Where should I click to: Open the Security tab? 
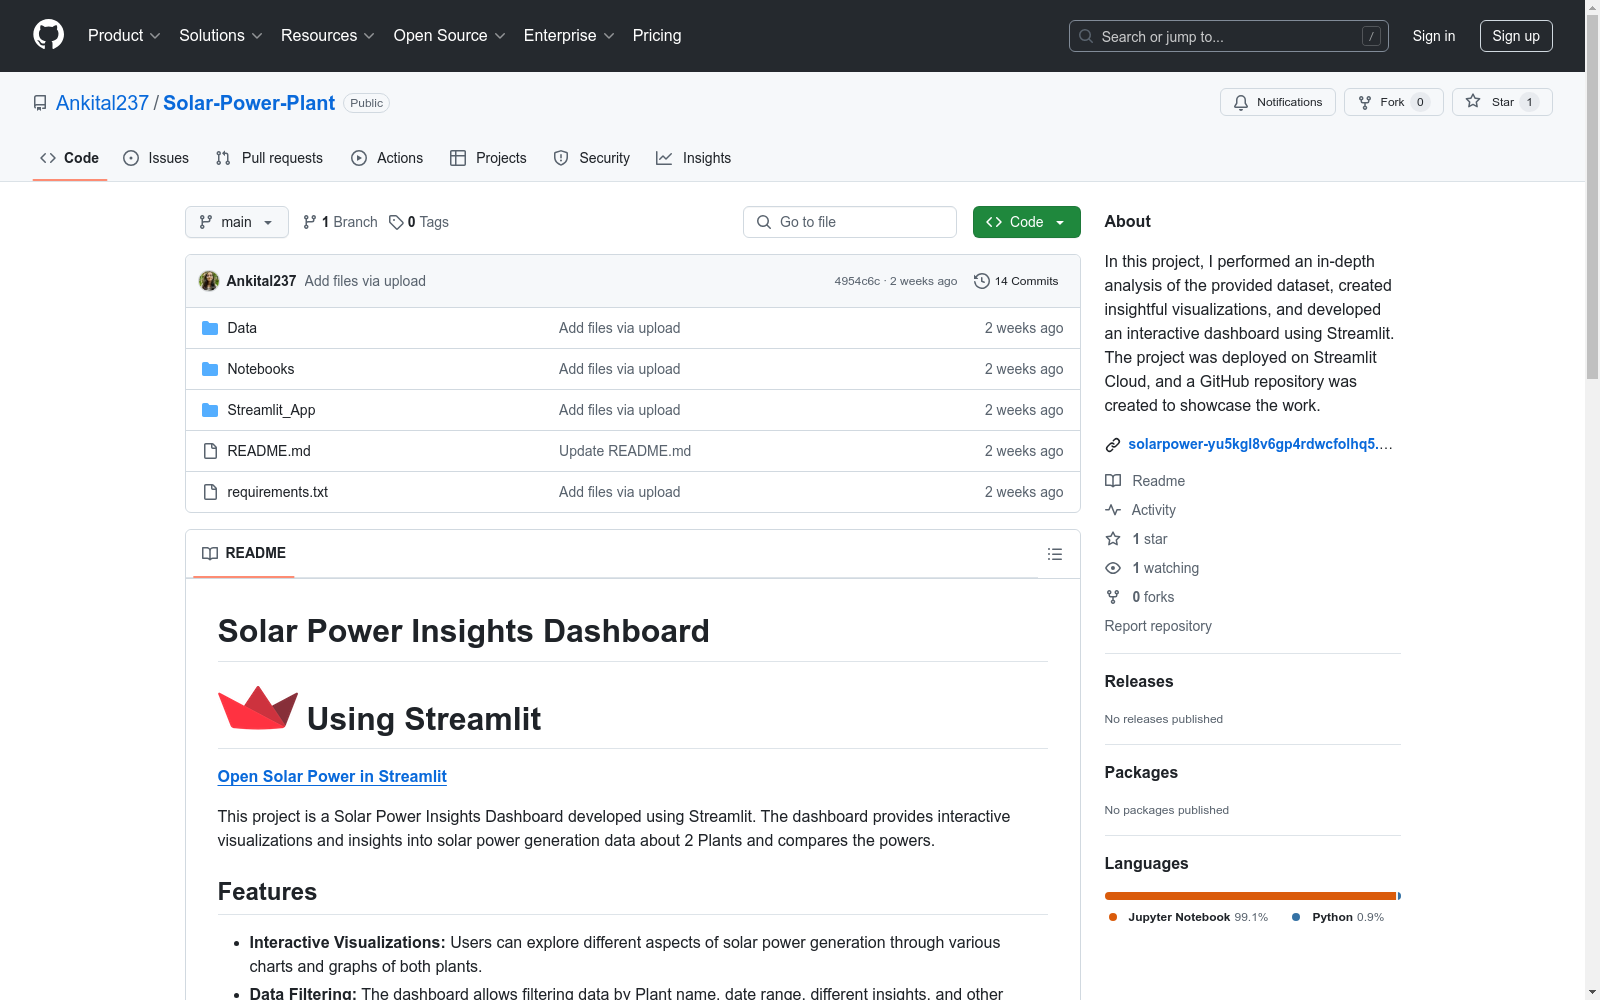592,158
